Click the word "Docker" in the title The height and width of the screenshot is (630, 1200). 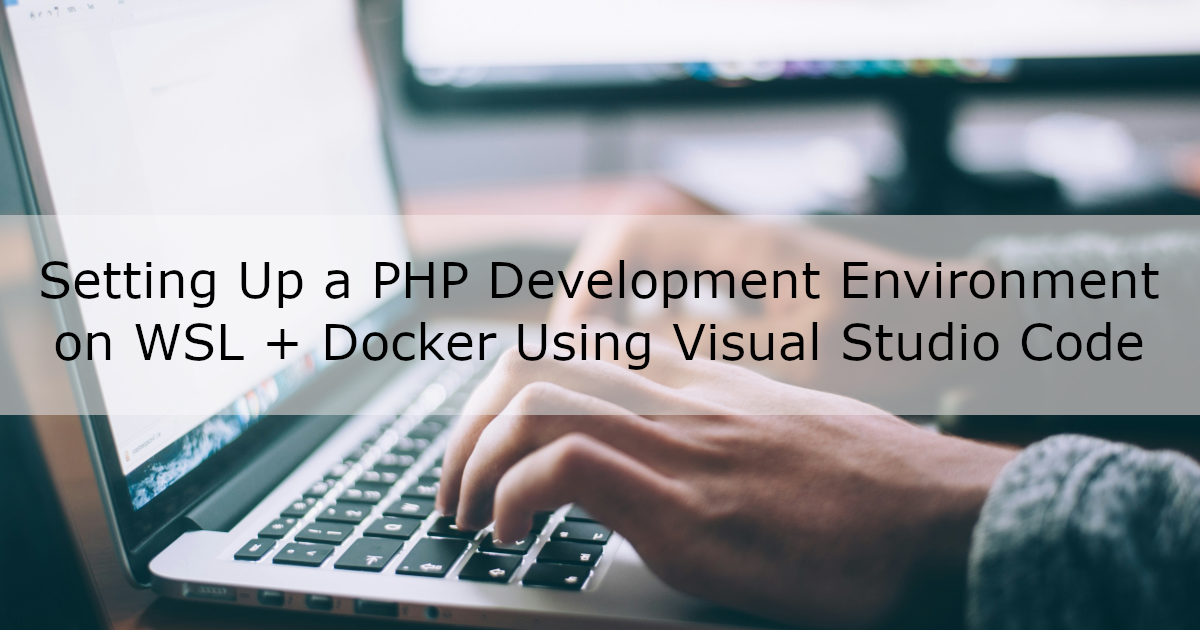click(x=410, y=344)
